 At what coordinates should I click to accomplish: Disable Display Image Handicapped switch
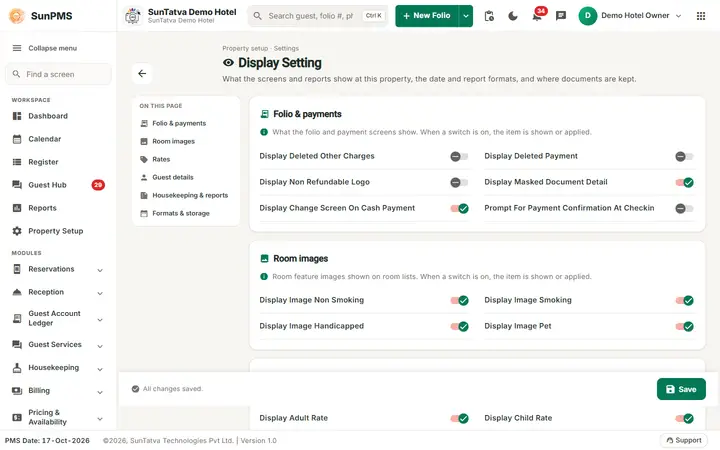[x=459, y=326]
